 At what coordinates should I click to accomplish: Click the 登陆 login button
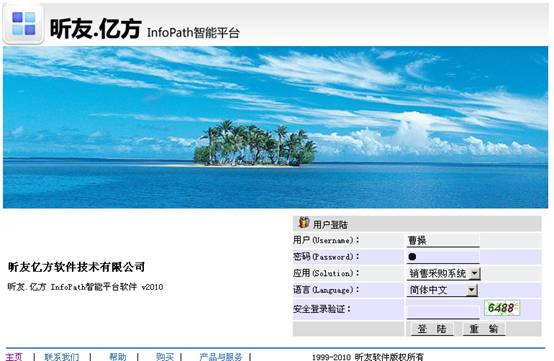(432, 329)
